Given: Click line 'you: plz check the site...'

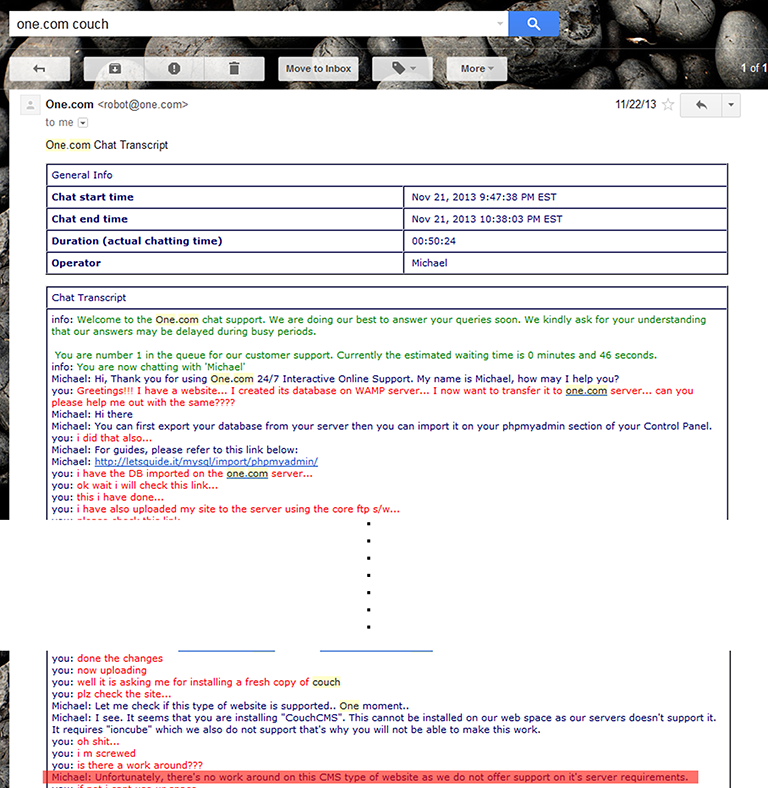Looking at the screenshot, I should click(x=111, y=694).
